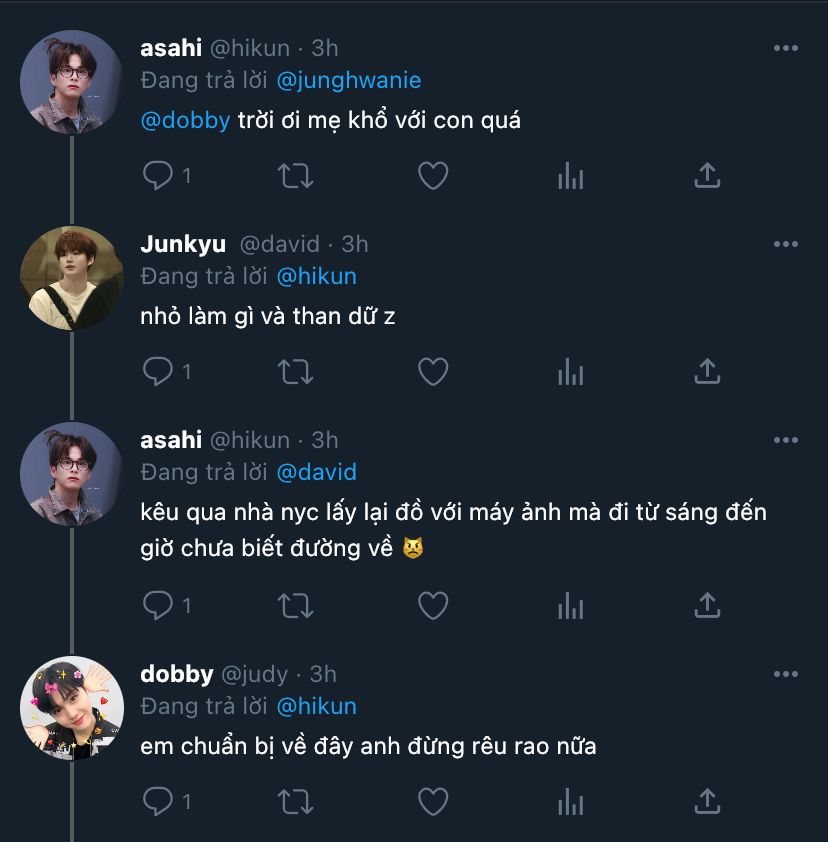The height and width of the screenshot is (842, 828).
Task: Open more options on Junkyu's tweet
Action: tap(785, 245)
